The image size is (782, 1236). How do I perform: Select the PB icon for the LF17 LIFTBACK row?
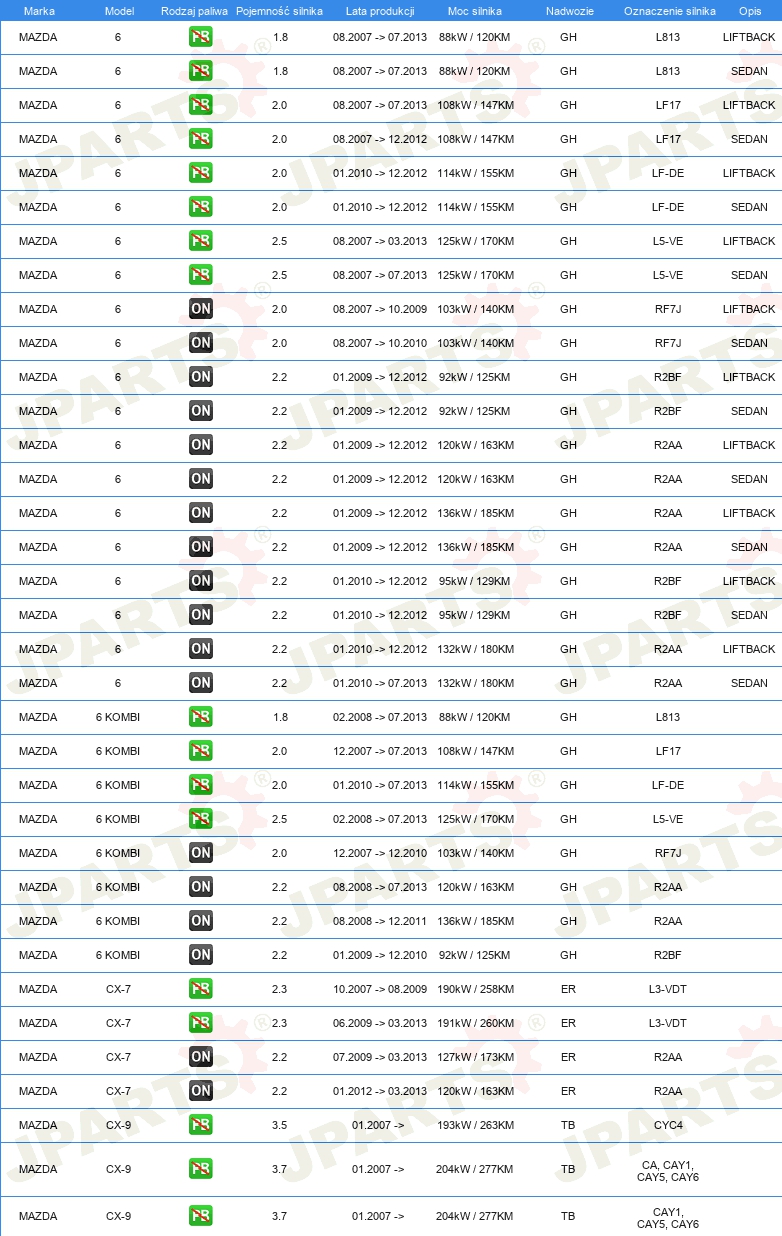click(x=201, y=105)
